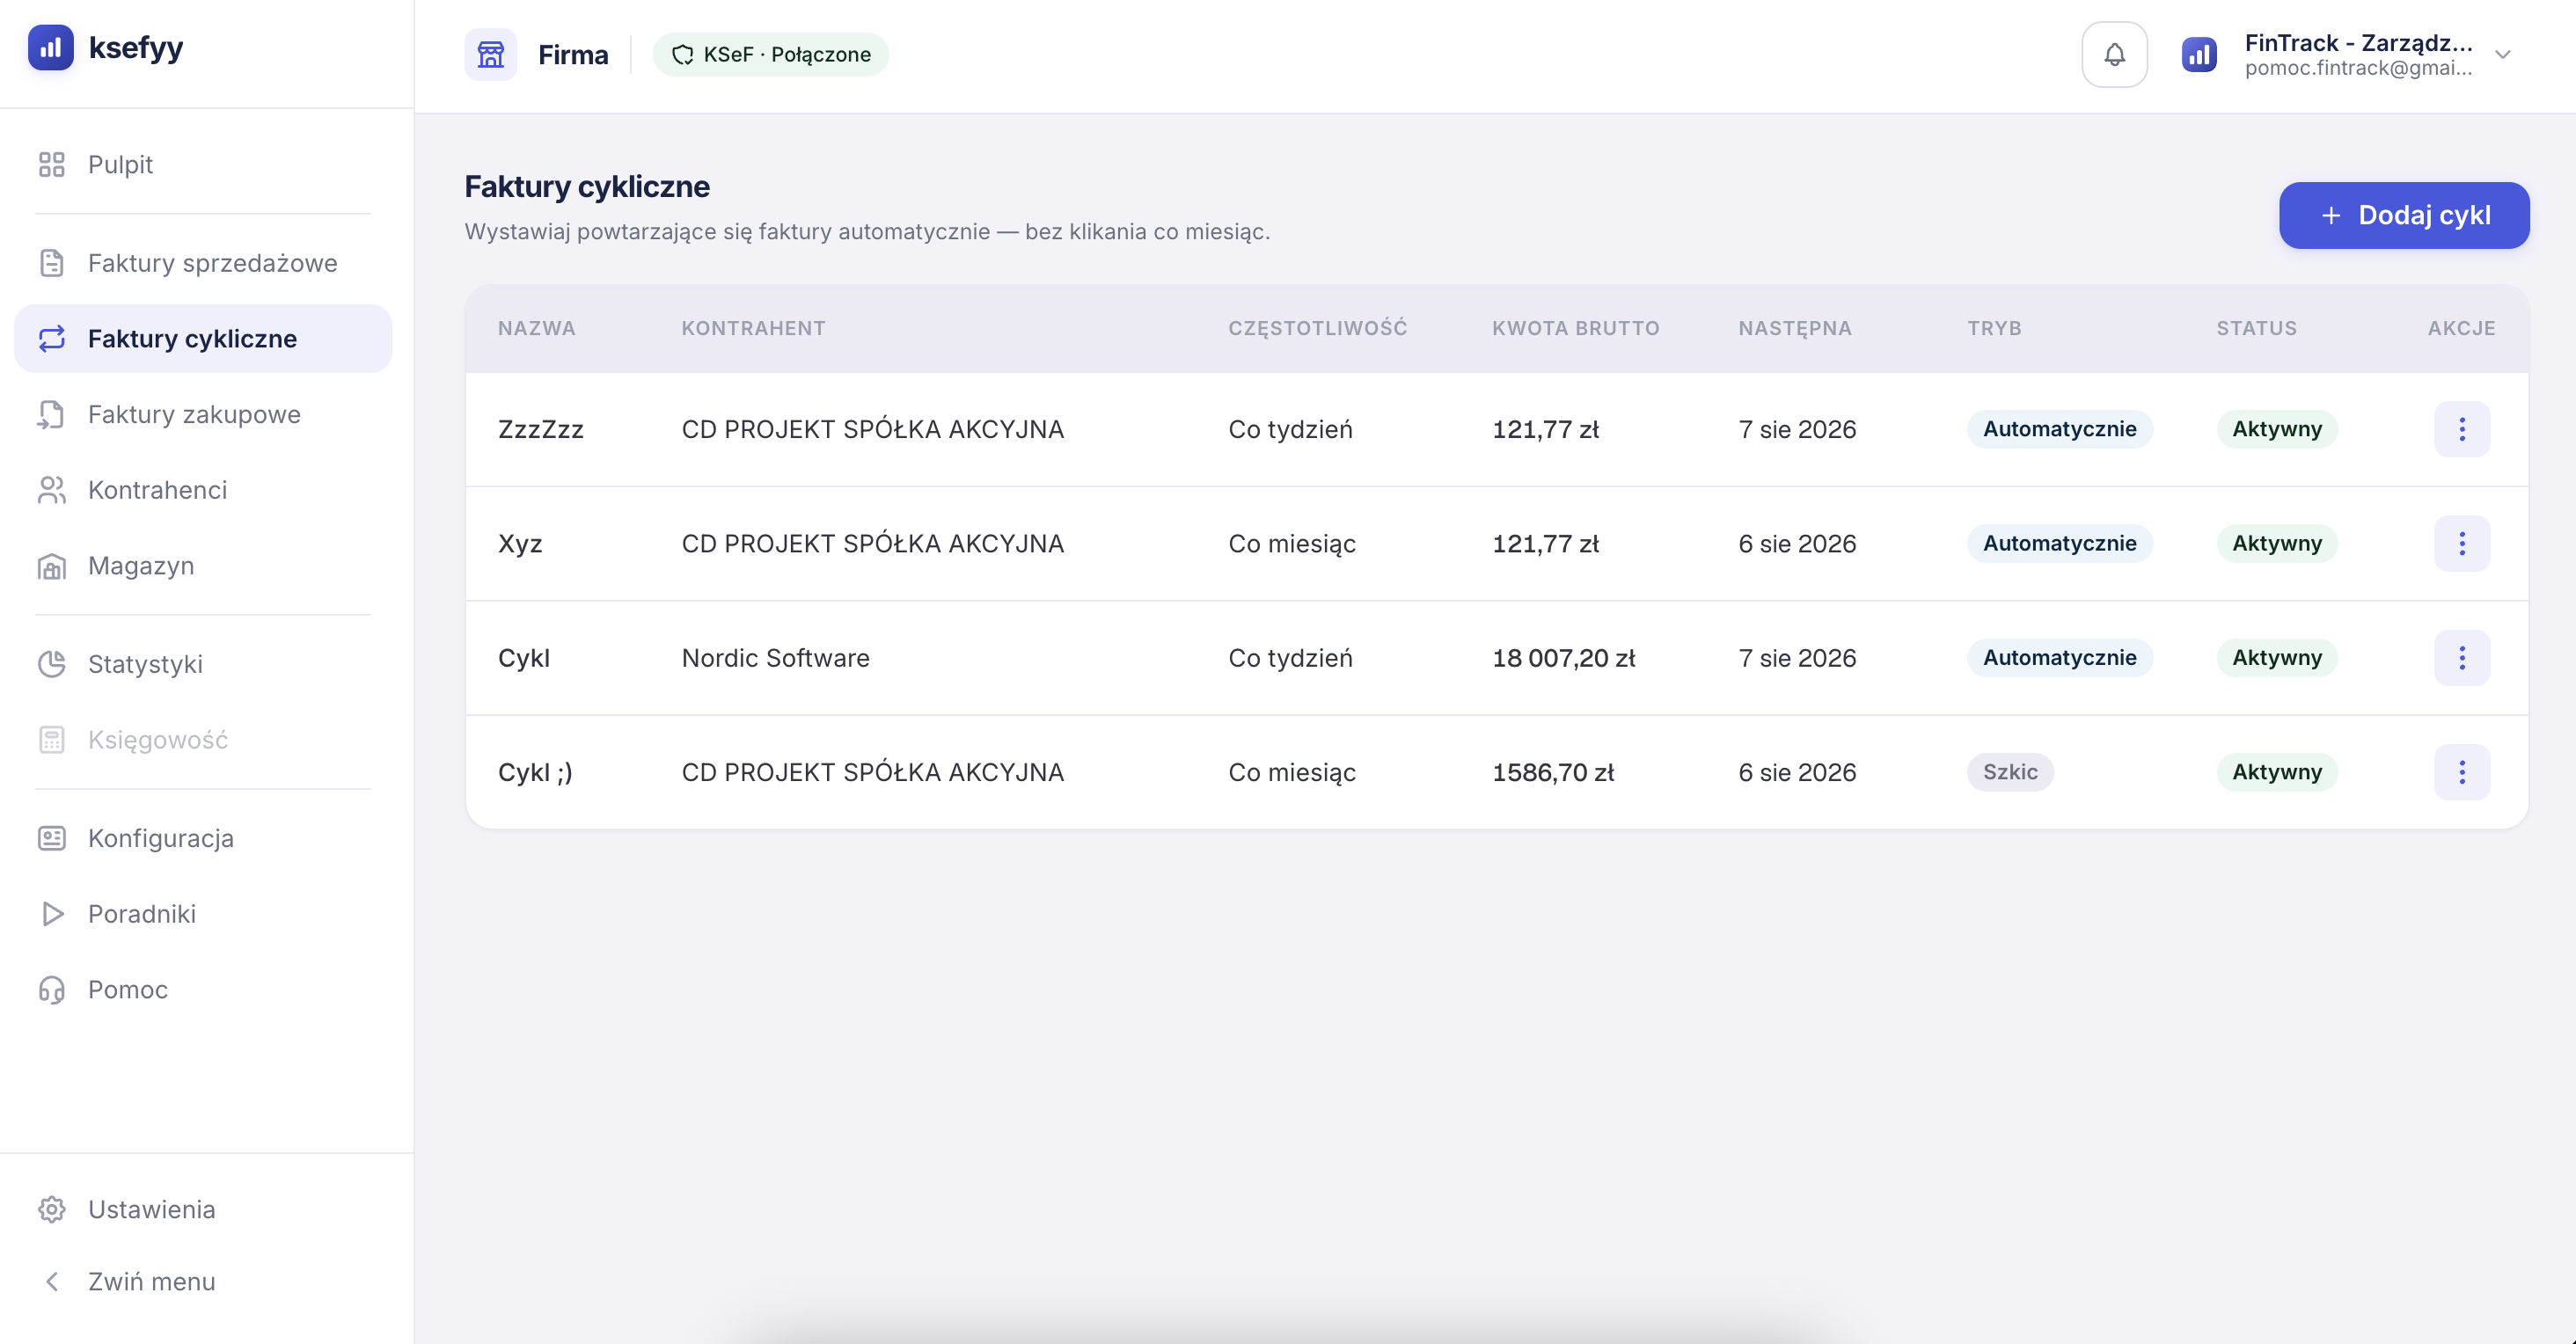The height and width of the screenshot is (1344, 2576).
Task: Click the Statystyki pie chart icon
Action: (x=52, y=664)
